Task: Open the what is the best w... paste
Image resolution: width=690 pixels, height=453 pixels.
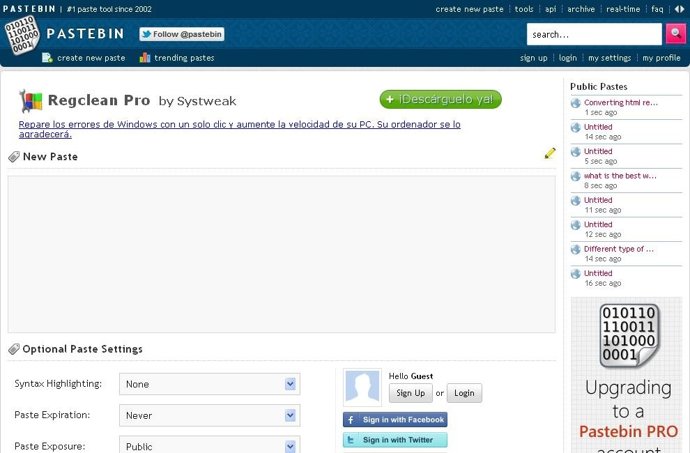Action: point(620,176)
